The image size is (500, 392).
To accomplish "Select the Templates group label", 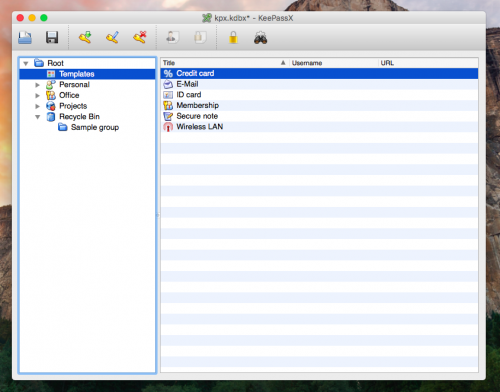I will point(77,74).
